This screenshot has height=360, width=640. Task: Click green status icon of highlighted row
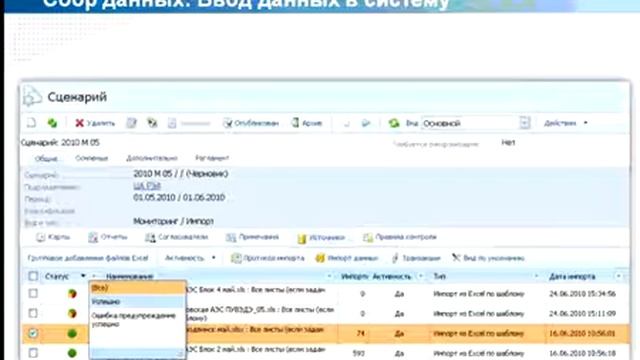pos(72,333)
